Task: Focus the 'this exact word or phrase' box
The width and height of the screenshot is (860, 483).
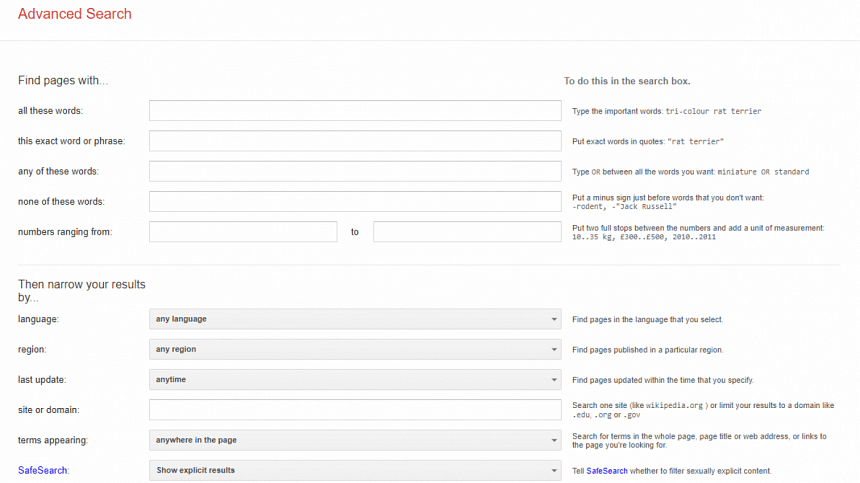Action: pos(355,141)
